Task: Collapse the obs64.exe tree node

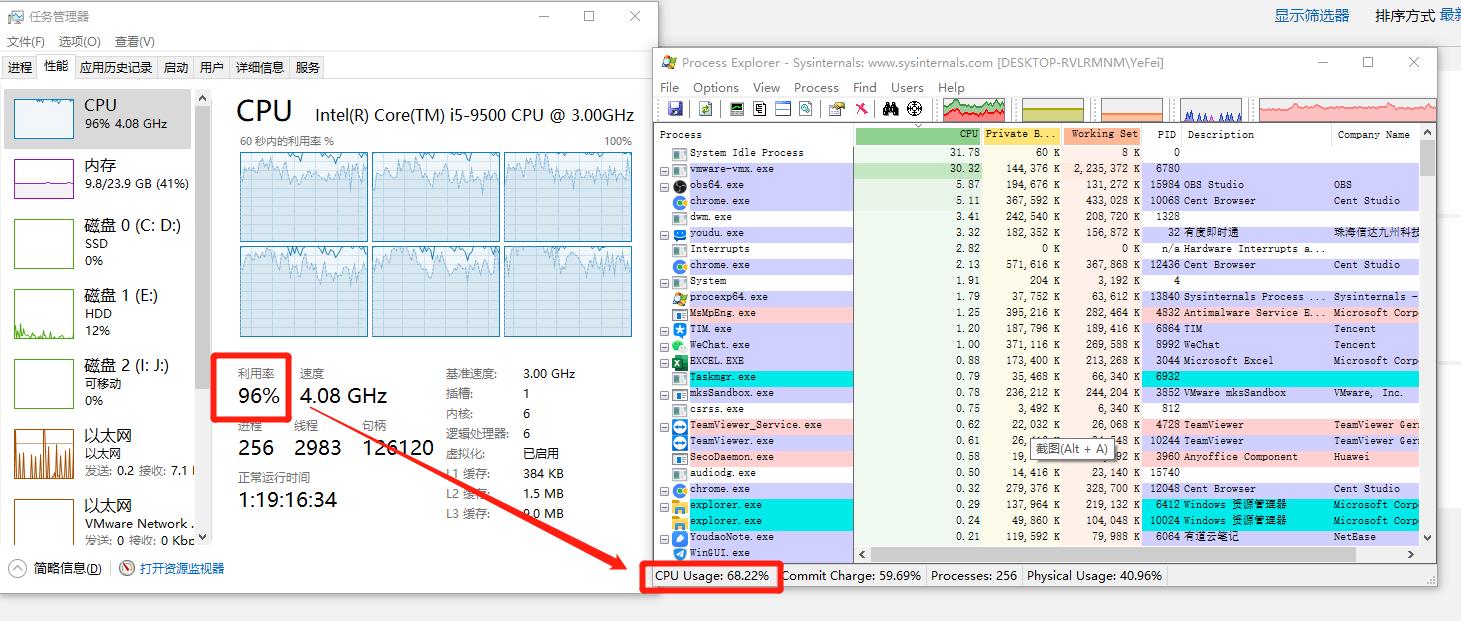Action: [x=665, y=185]
